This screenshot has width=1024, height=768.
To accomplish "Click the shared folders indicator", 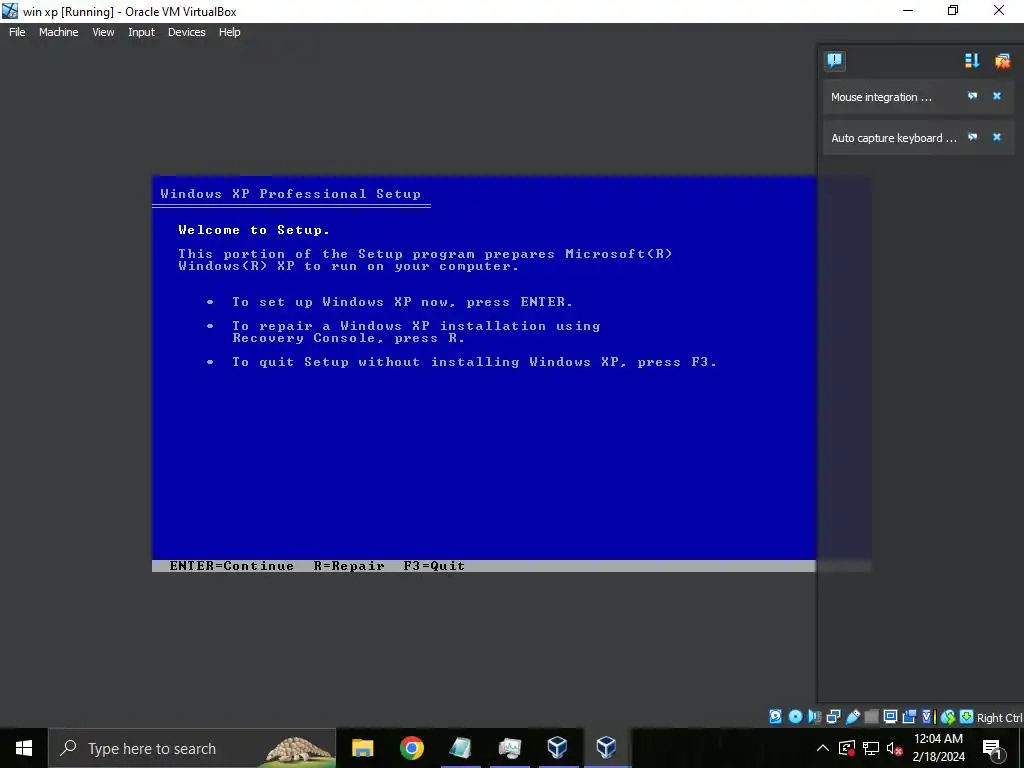I will [871, 716].
